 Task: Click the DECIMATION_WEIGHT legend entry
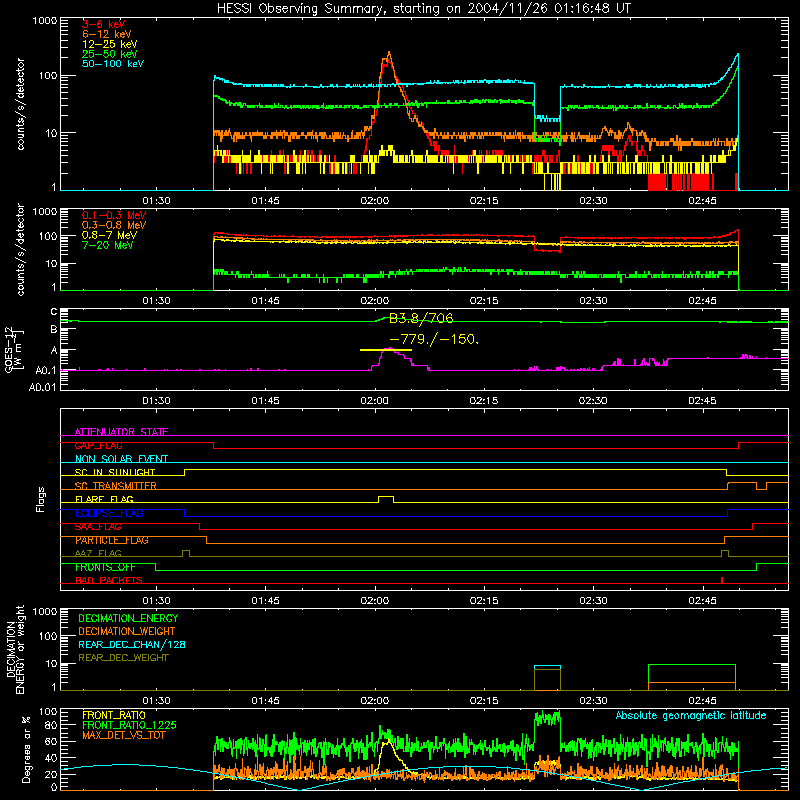click(x=127, y=631)
